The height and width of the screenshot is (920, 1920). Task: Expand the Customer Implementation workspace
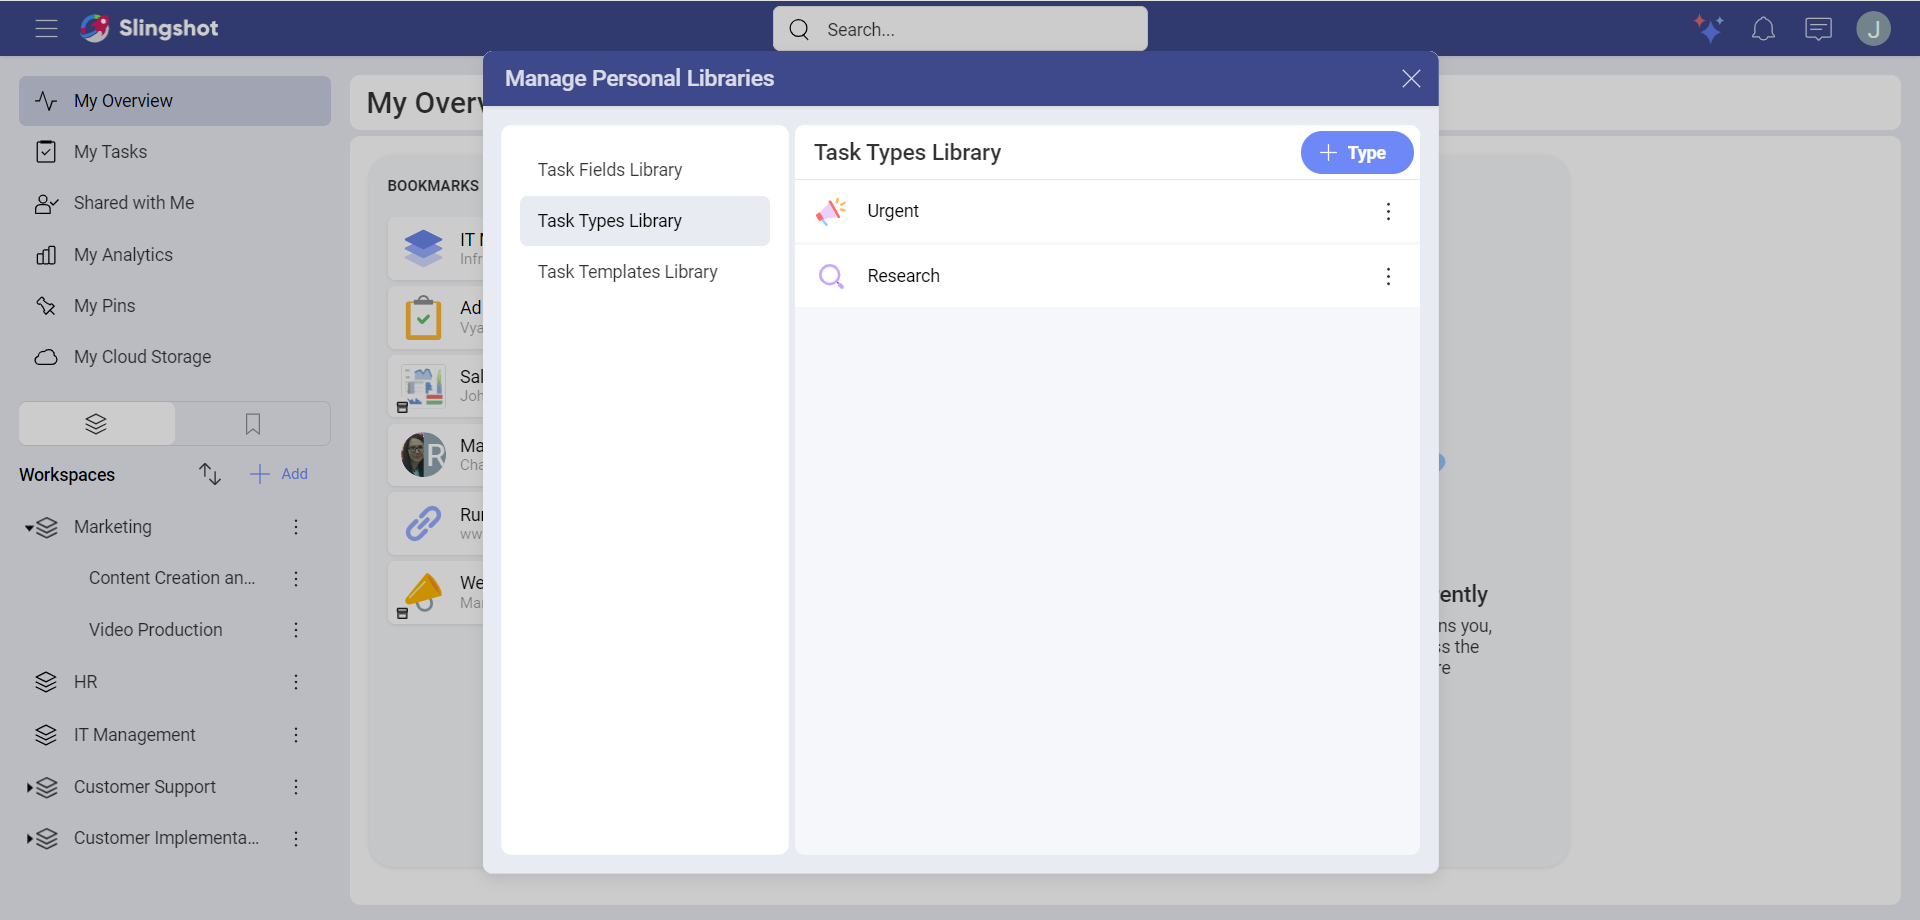point(29,839)
